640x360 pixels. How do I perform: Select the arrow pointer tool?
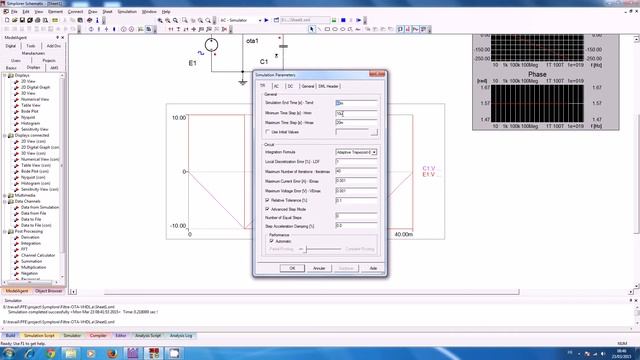click(x=312, y=29)
